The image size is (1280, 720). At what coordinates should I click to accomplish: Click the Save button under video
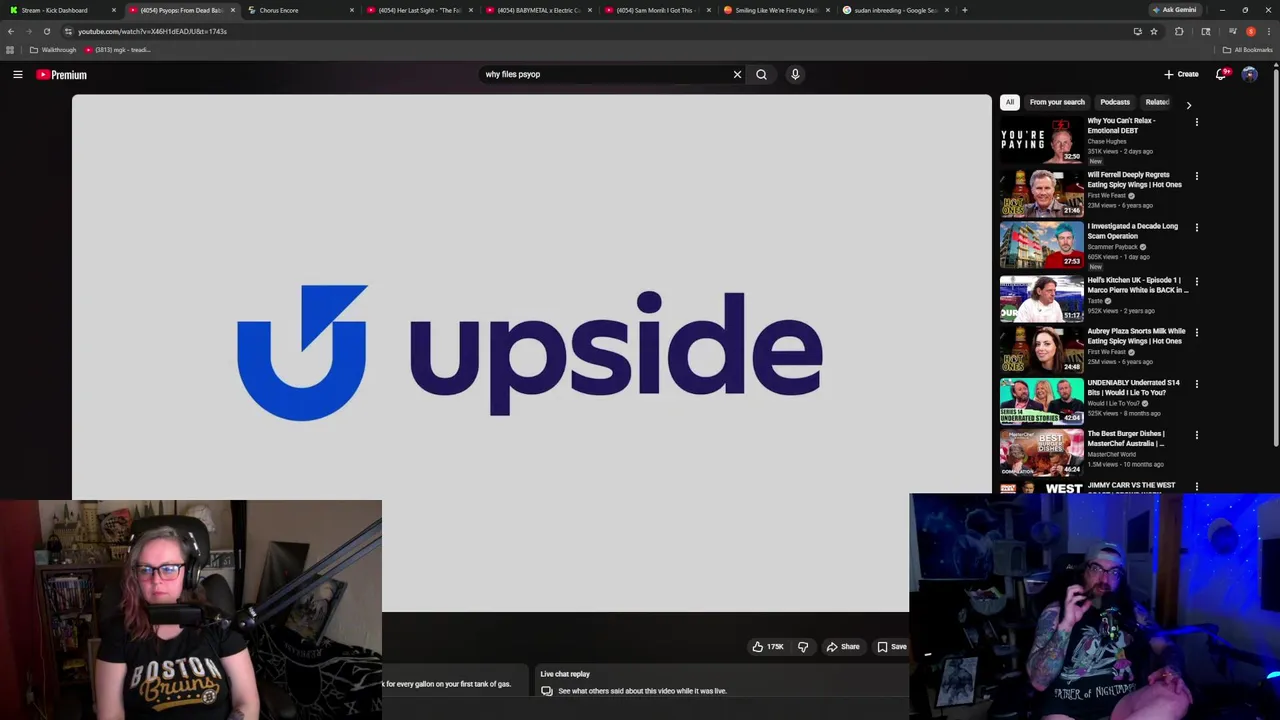pos(892,647)
